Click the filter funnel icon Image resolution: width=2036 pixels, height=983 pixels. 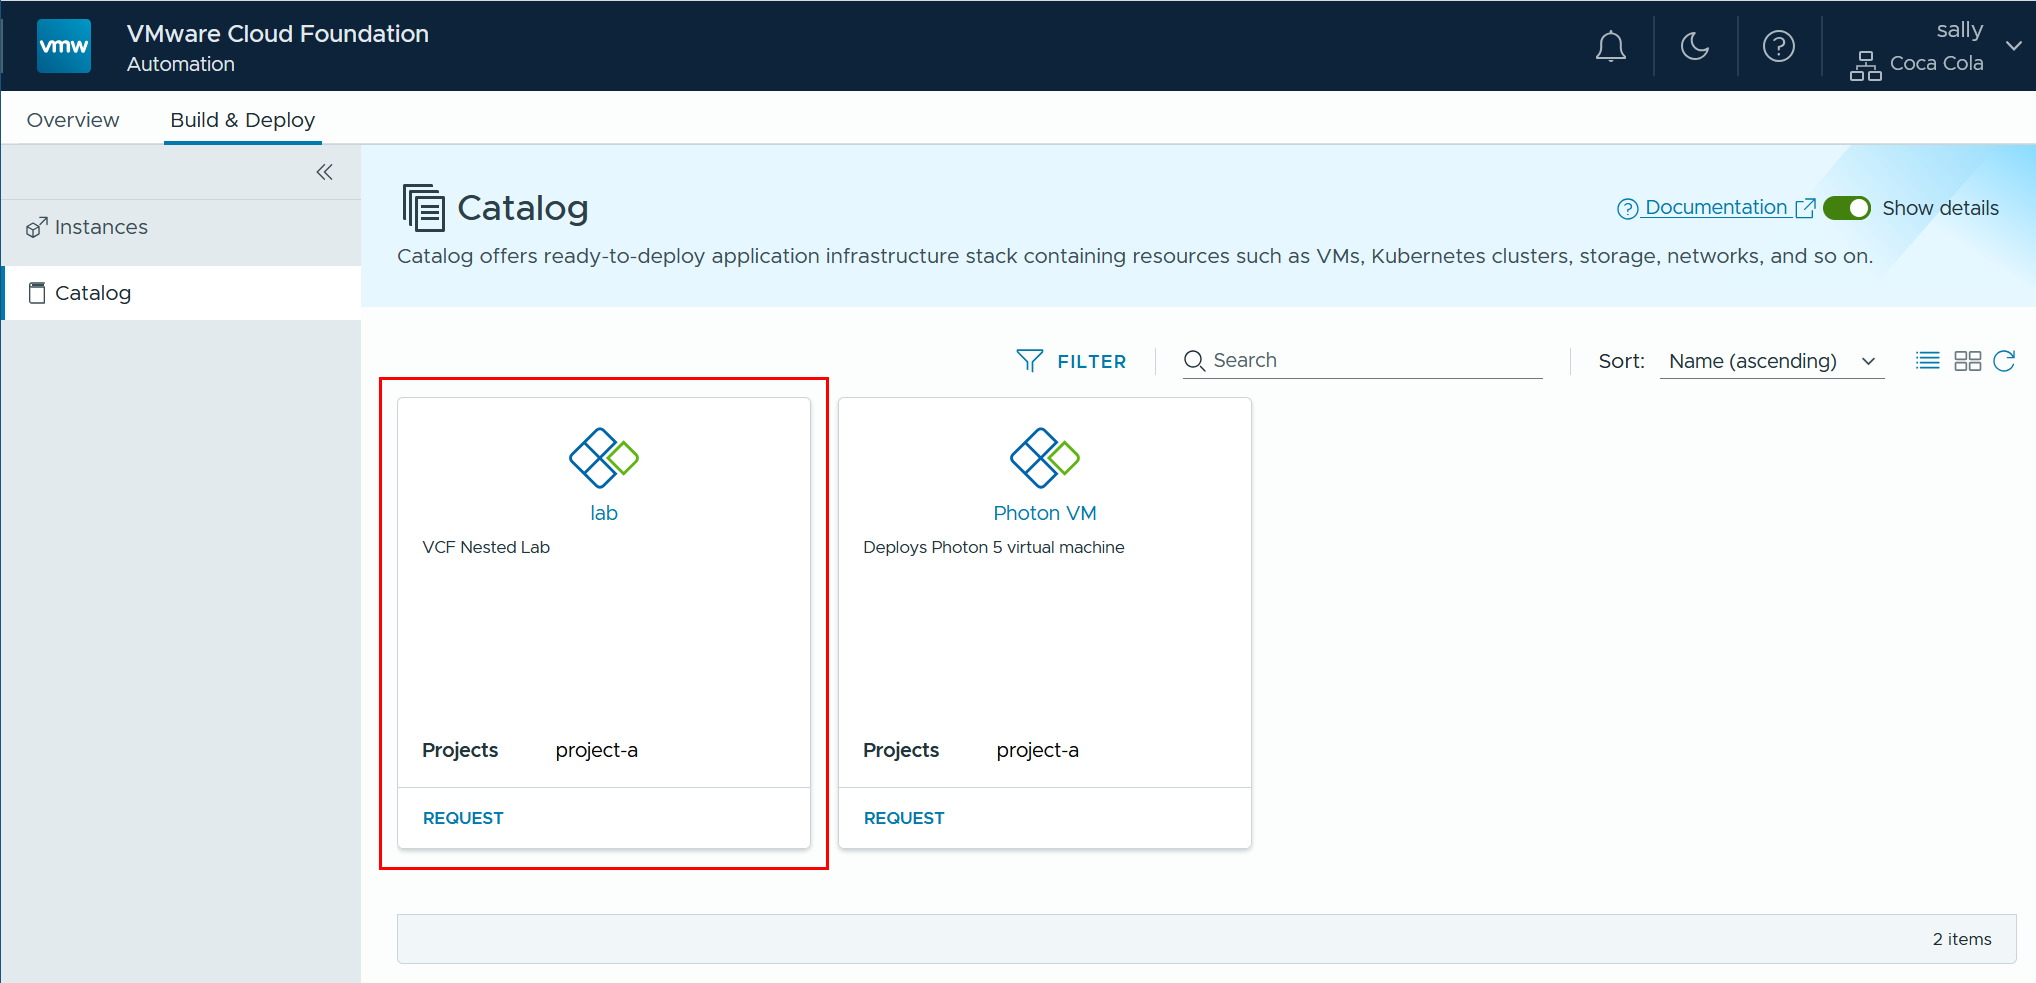coord(1030,360)
